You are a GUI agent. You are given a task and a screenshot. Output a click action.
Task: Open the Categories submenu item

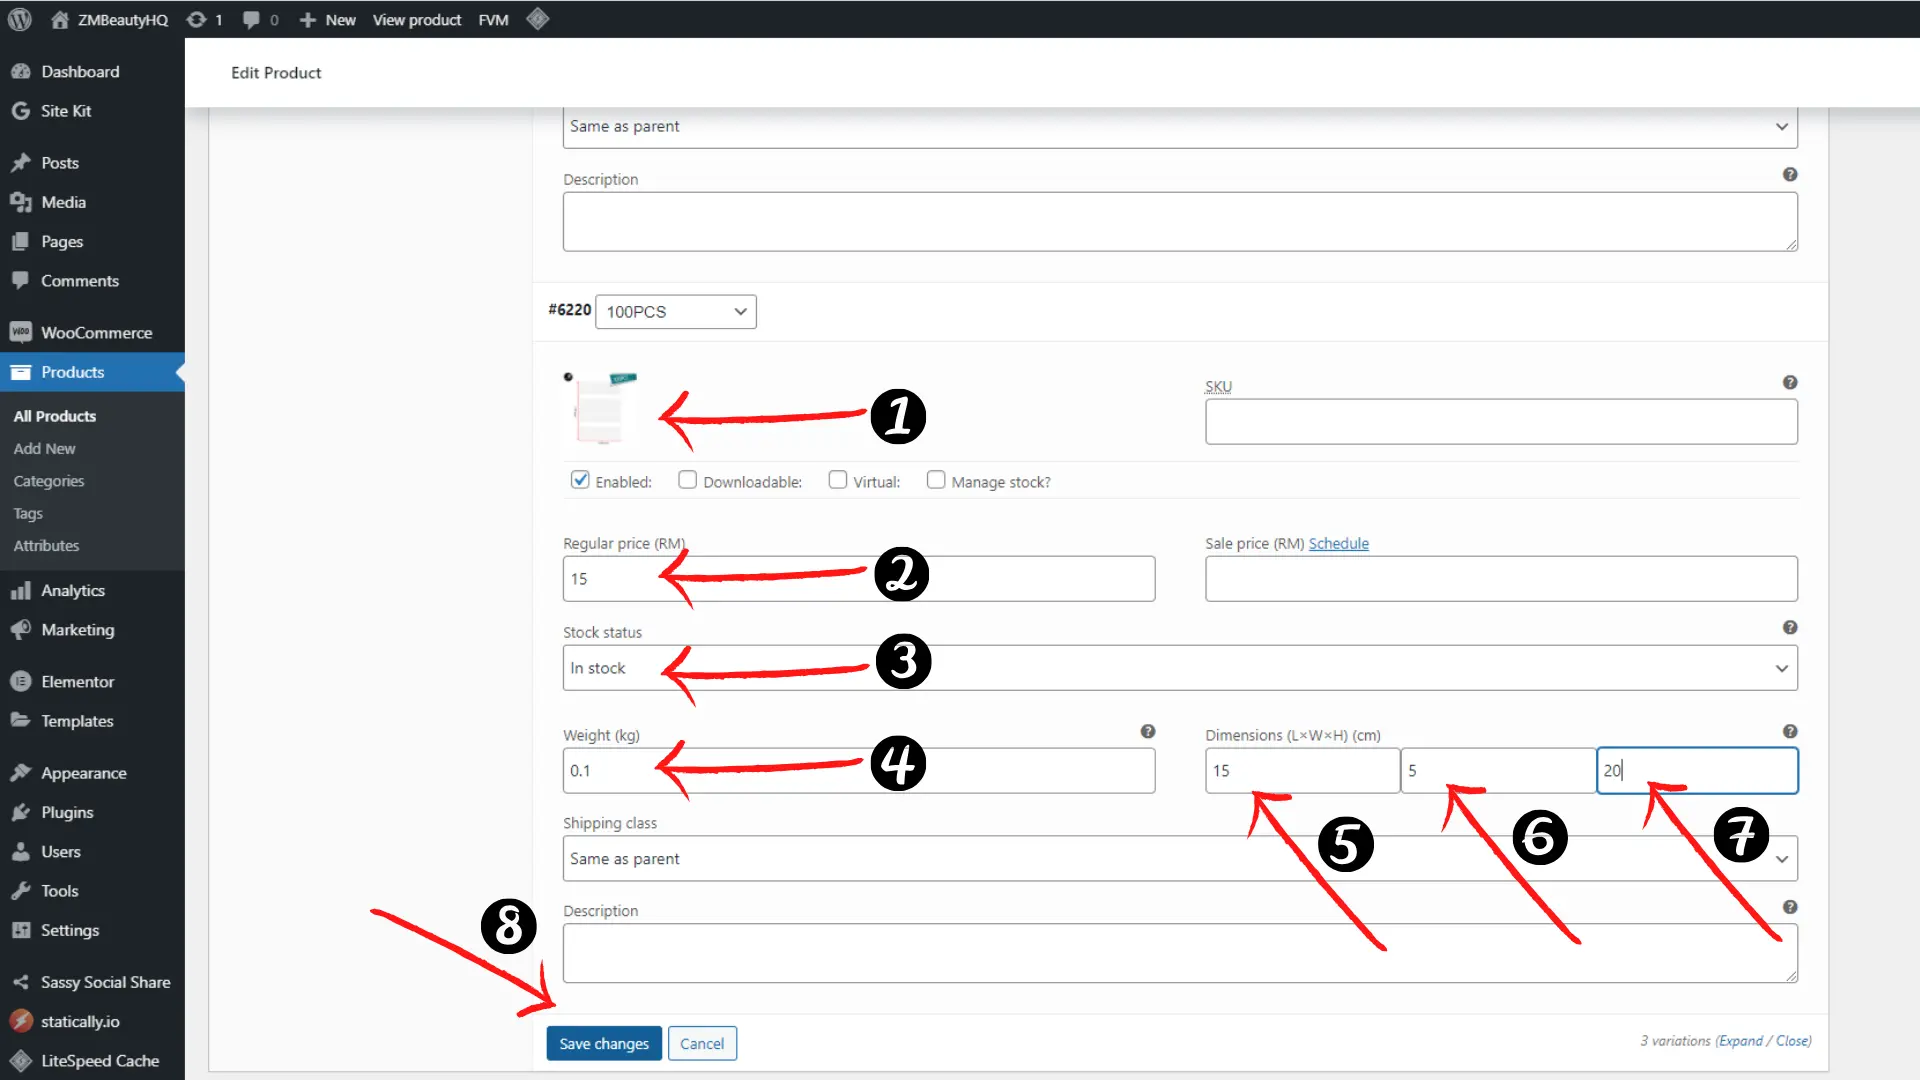(49, 481)
